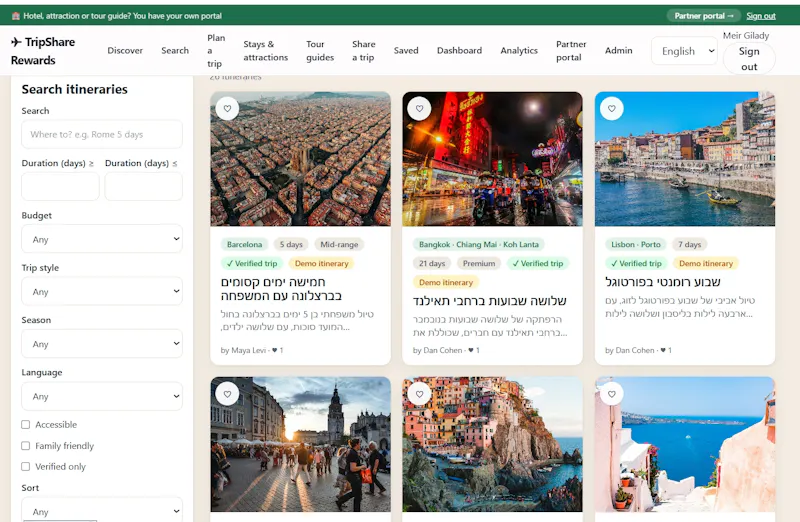Heart the town square itinerary card
Screen dimensions: 800x522
pyautogui.click(x=227, y=394)
